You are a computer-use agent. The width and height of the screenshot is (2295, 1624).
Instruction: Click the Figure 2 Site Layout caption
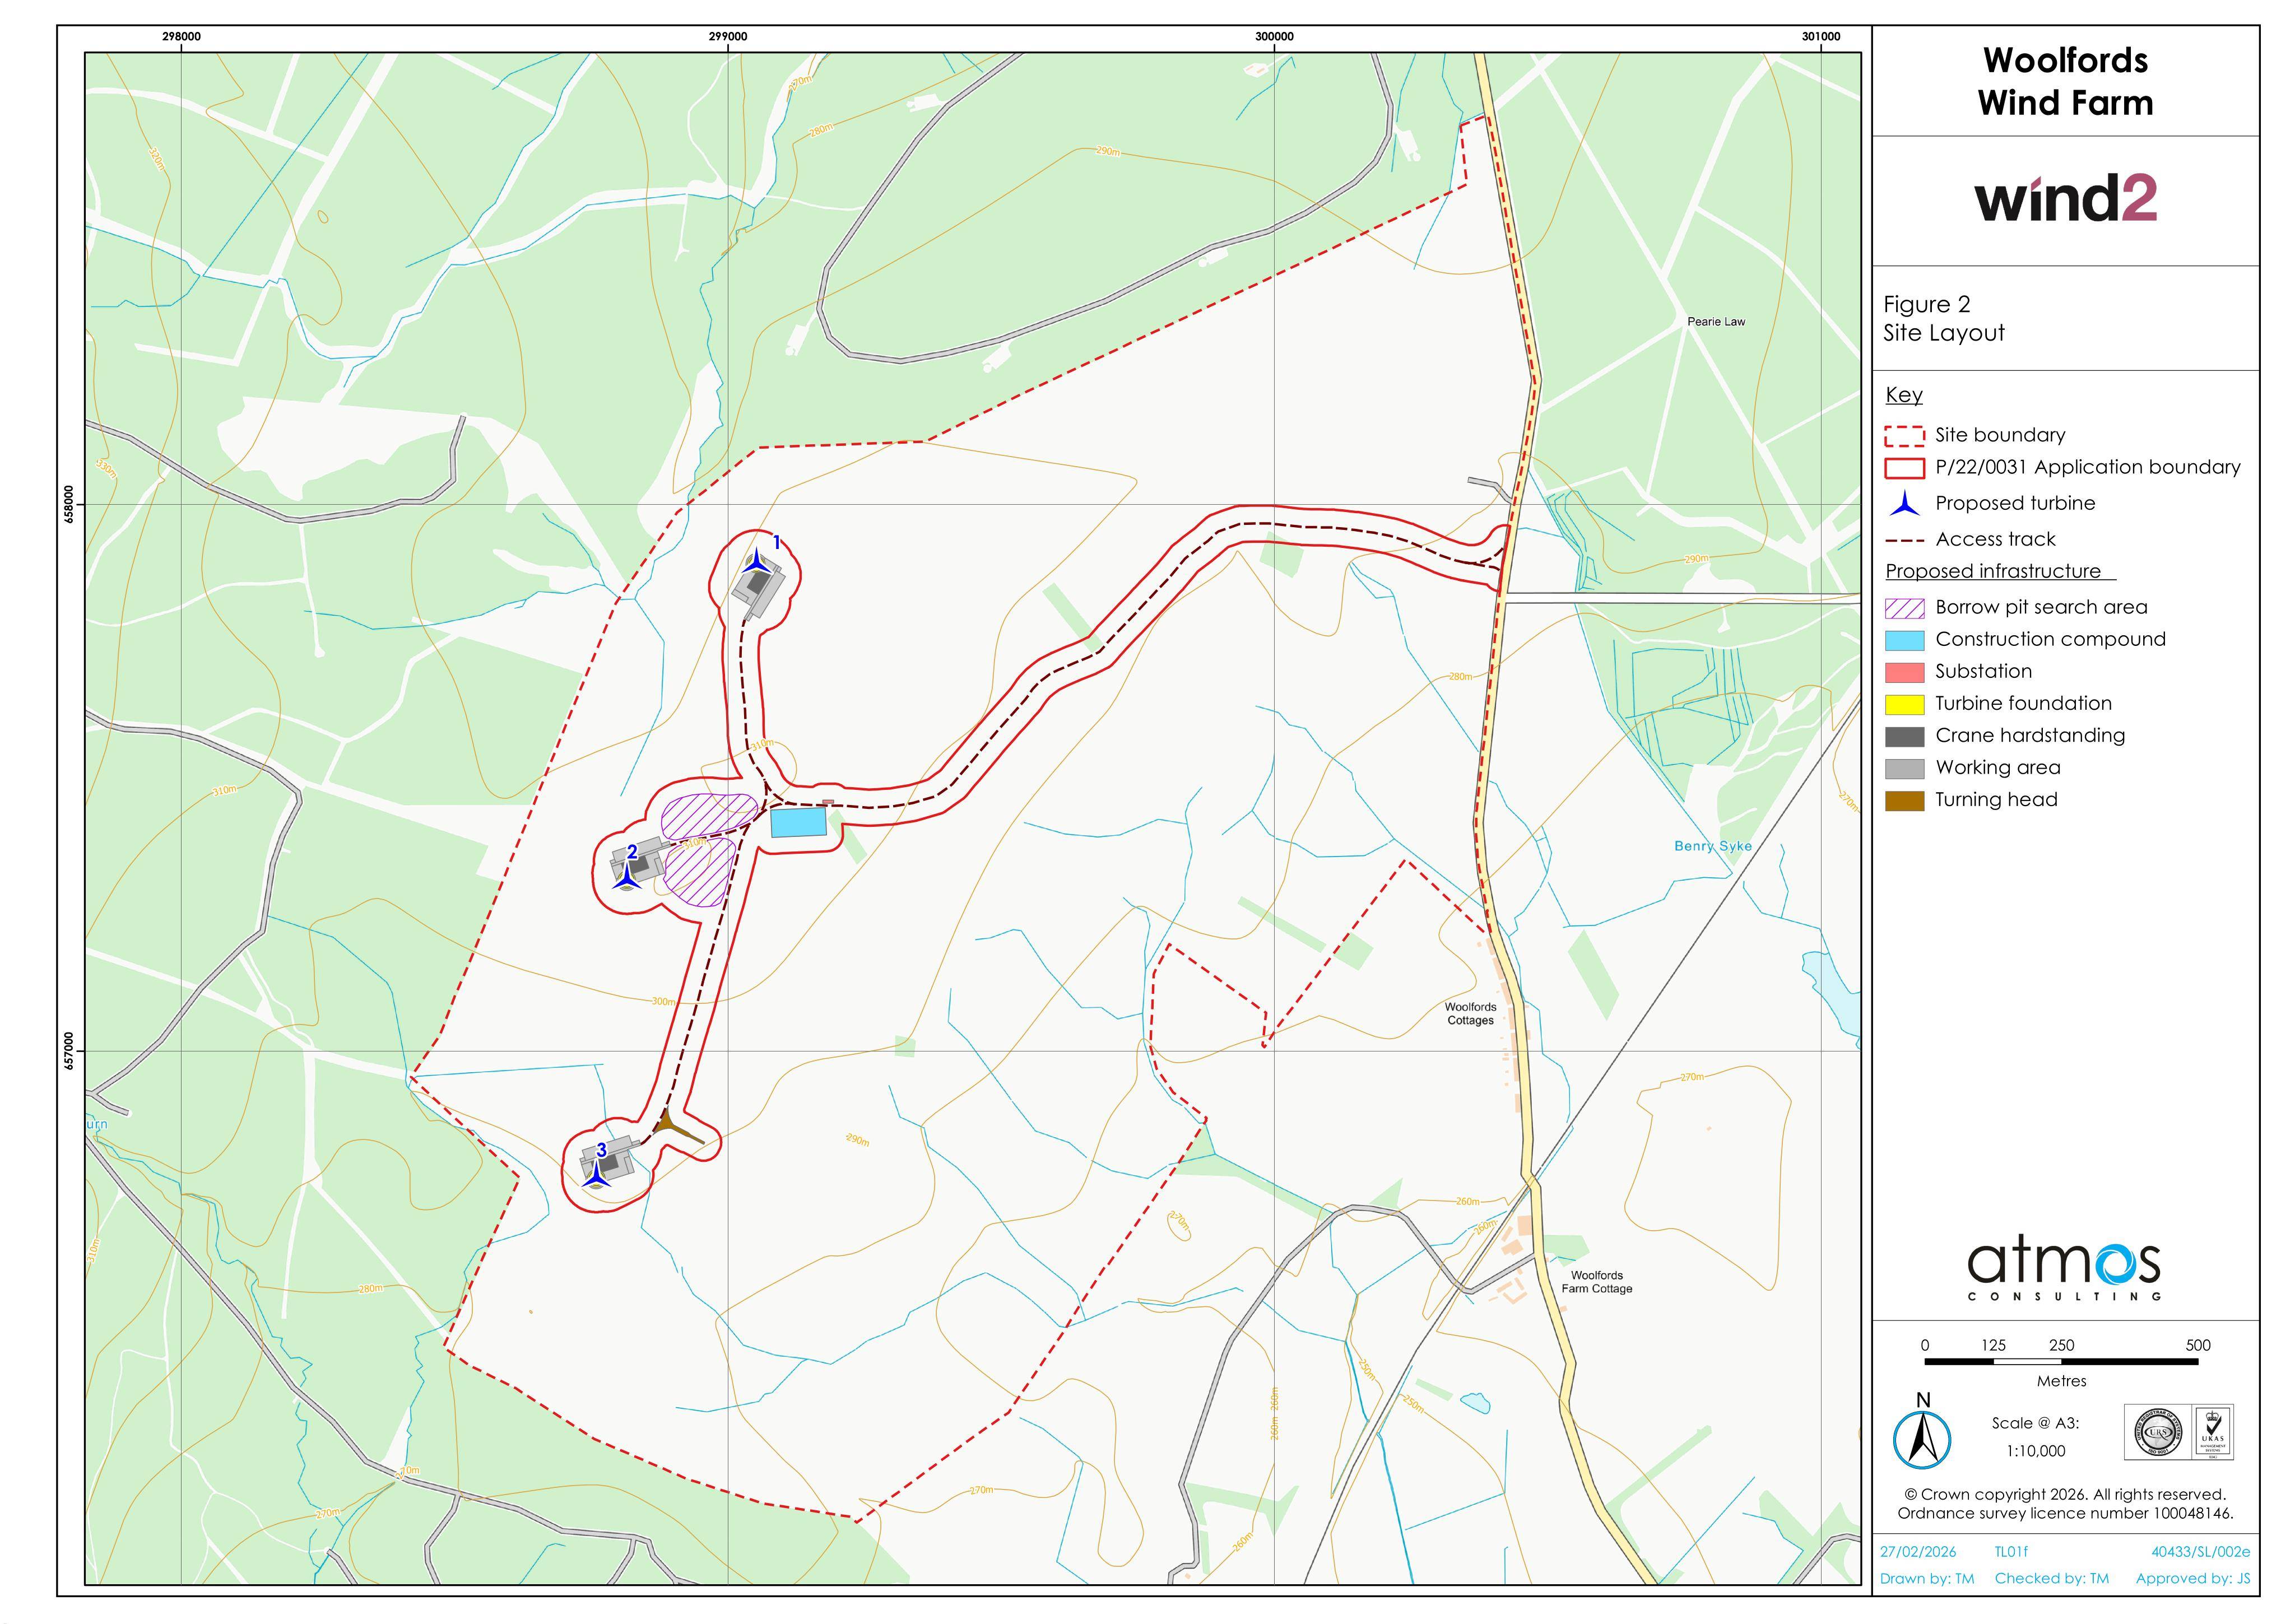1944,318
